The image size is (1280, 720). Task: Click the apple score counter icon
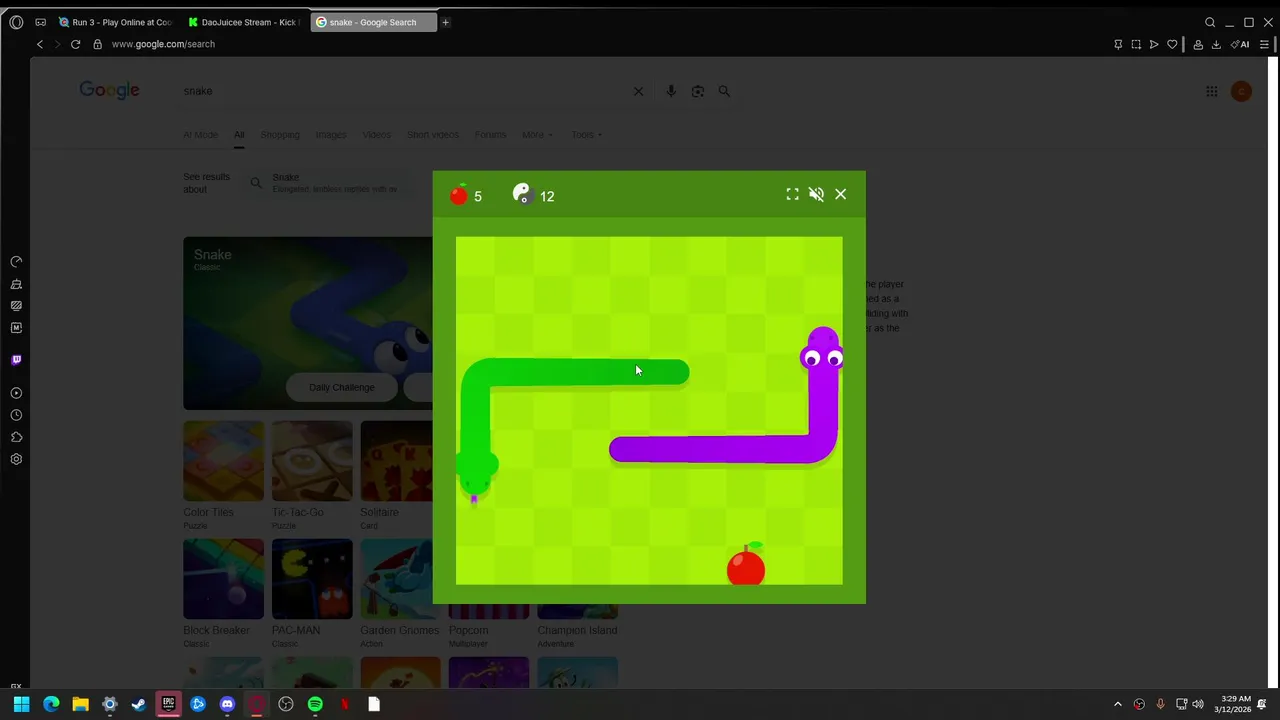click(x=459, y=195)
